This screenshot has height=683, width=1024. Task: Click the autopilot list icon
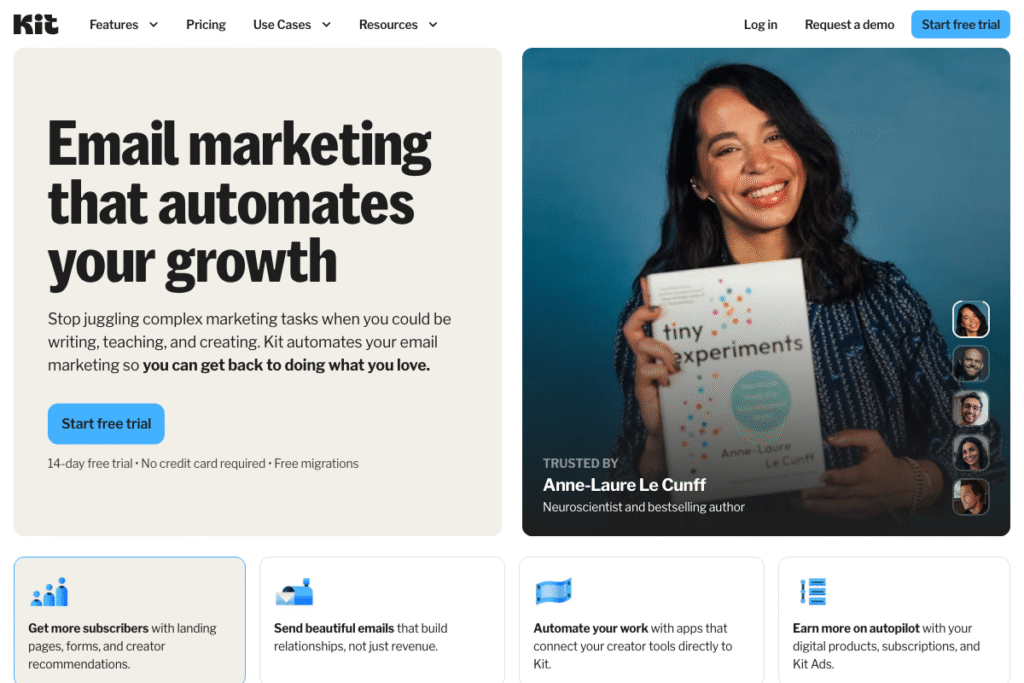[x=813, y=592]
